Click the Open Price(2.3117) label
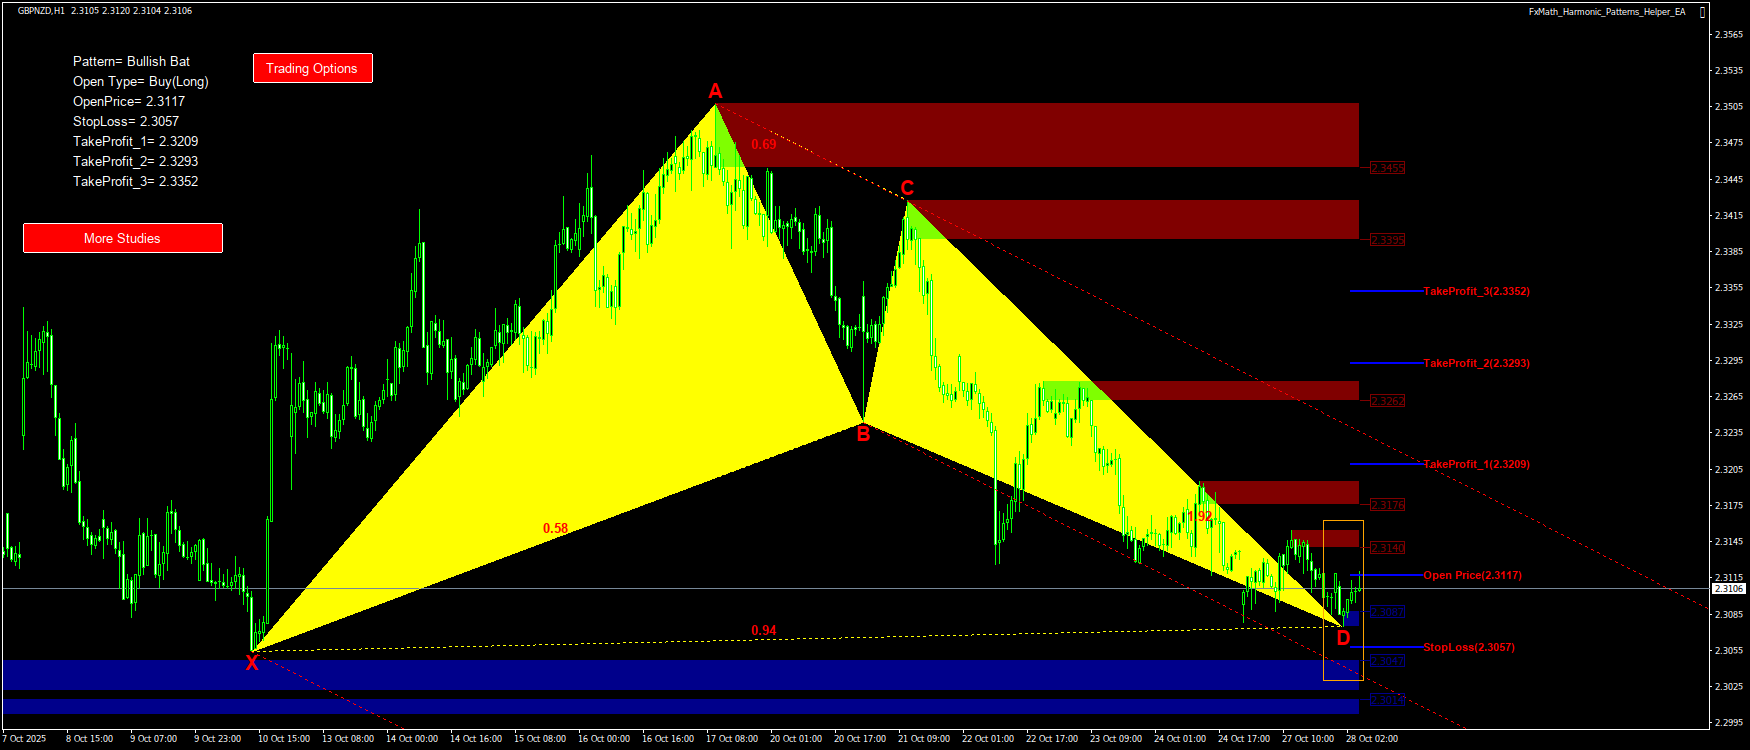This screenshot has height=750, width=1750. point(1472,575)
